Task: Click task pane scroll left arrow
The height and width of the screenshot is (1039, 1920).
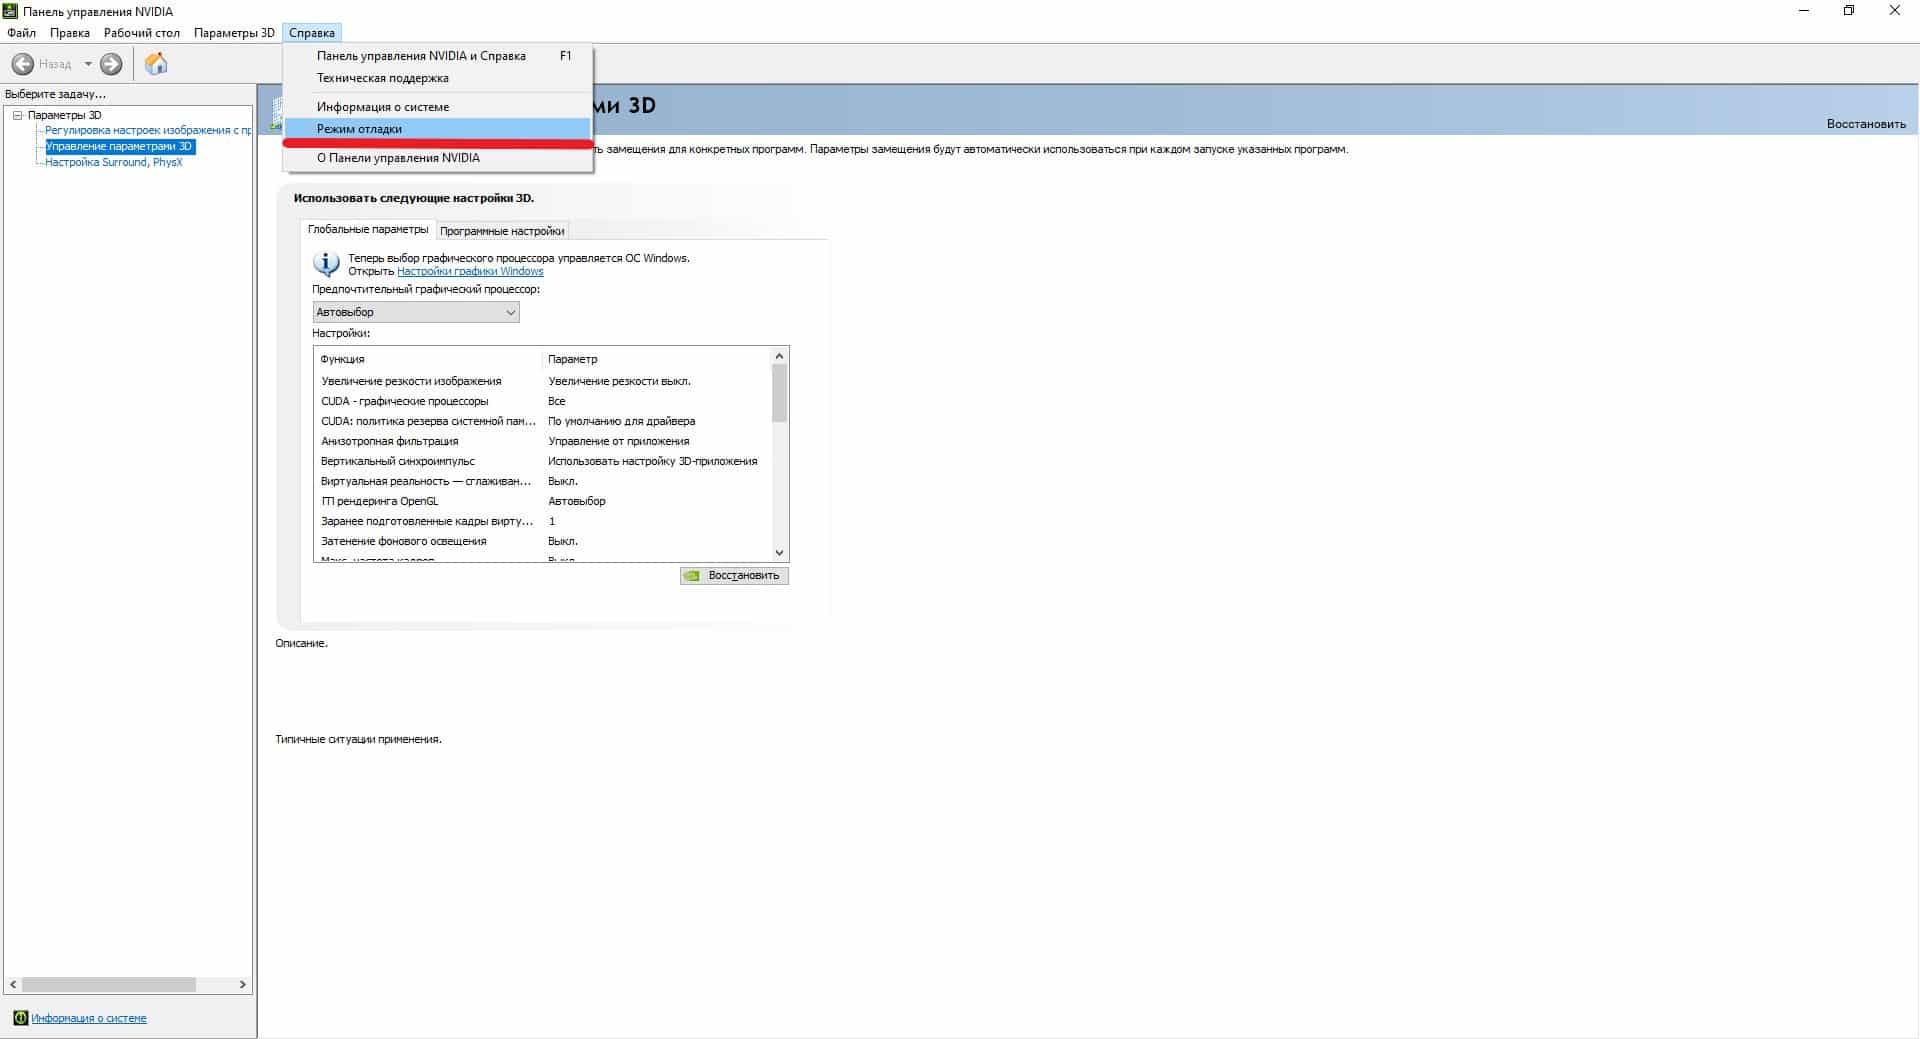Action: point(13,985)
